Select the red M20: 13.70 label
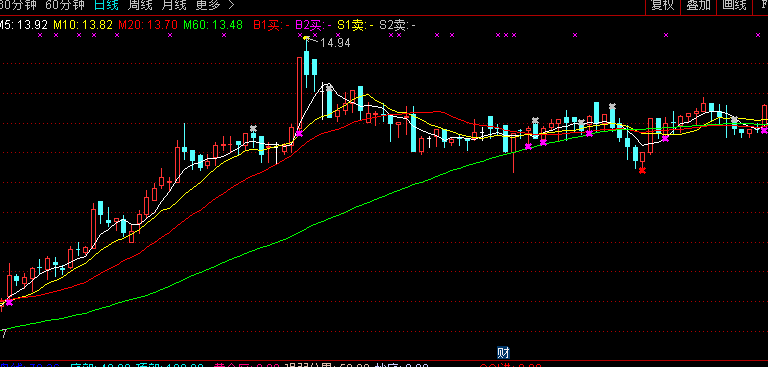 [x=148, y=24]
